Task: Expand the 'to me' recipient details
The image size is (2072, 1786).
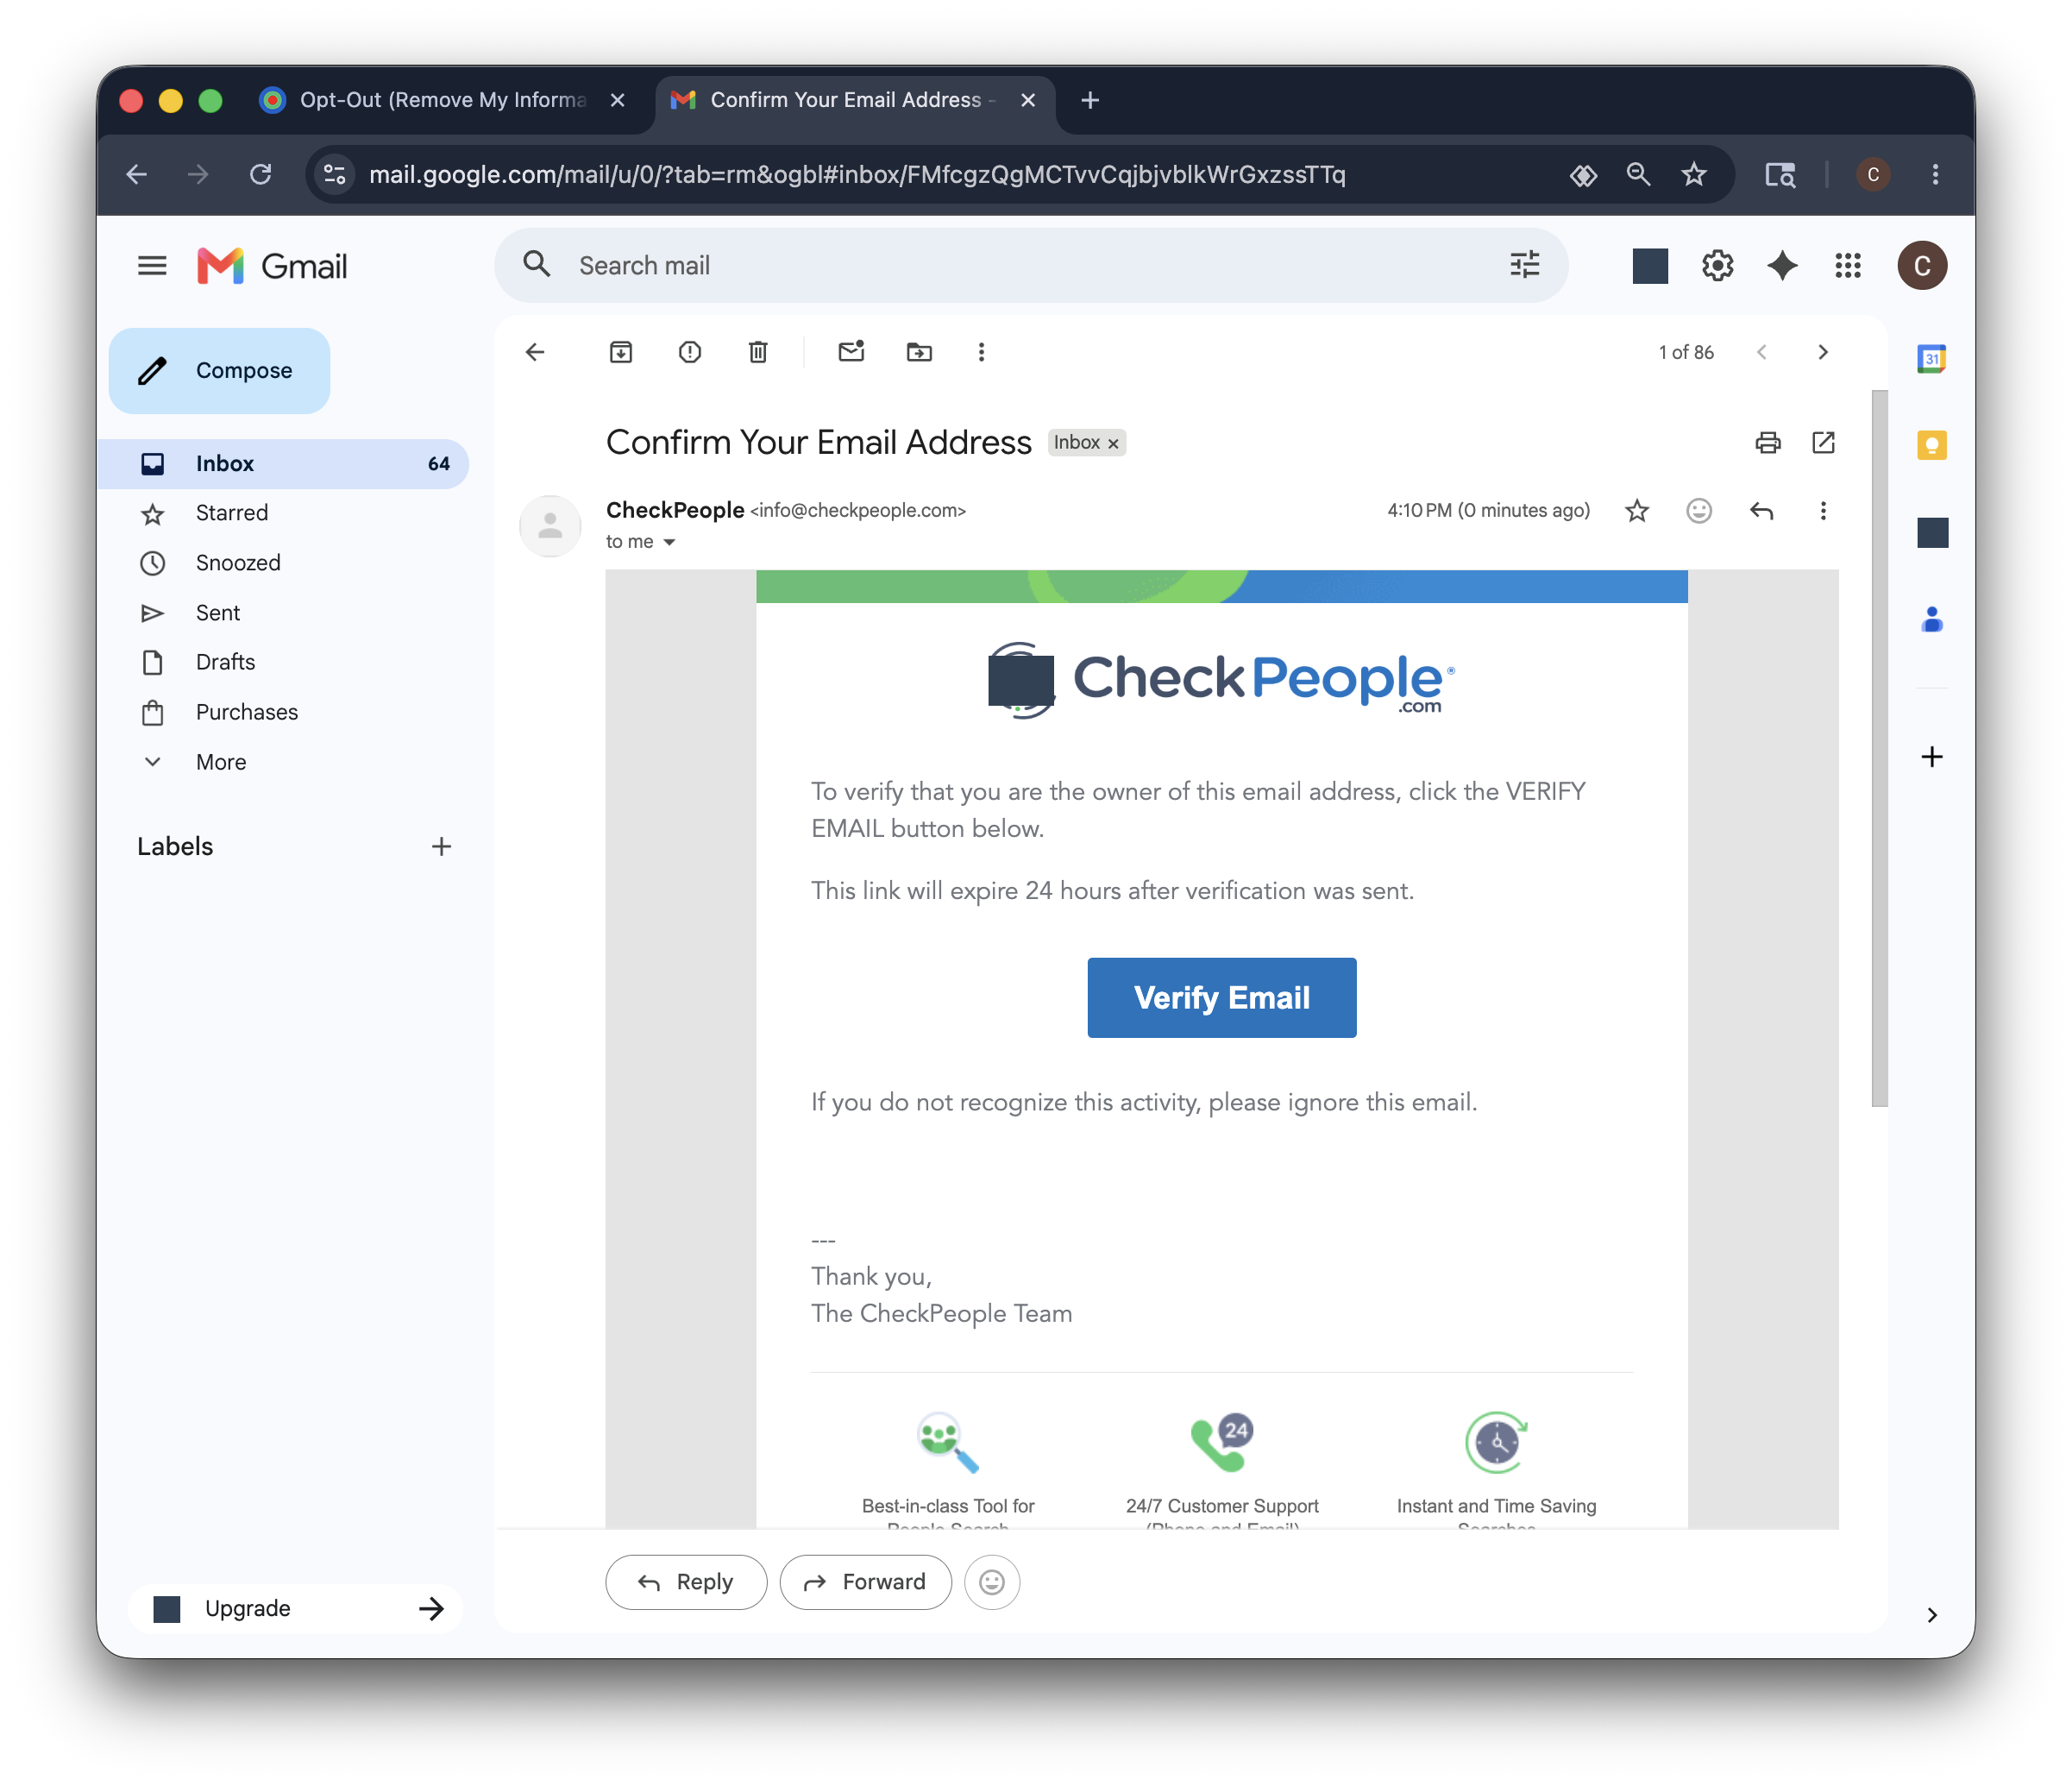Action: [x=669, y=542]
